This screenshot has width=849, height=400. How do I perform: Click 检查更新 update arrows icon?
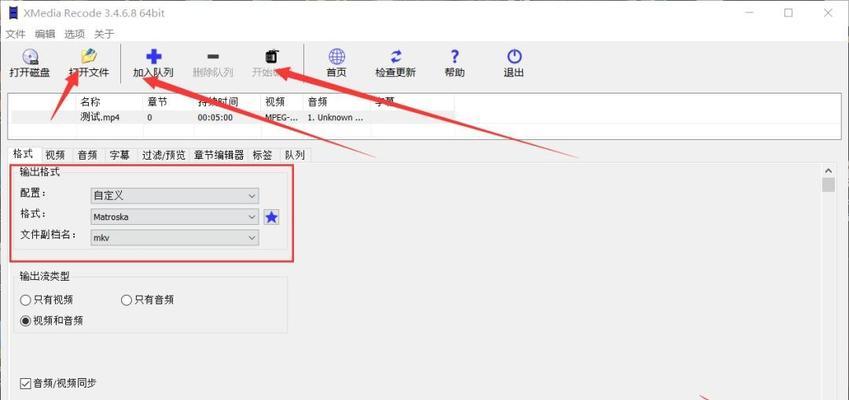396,56
